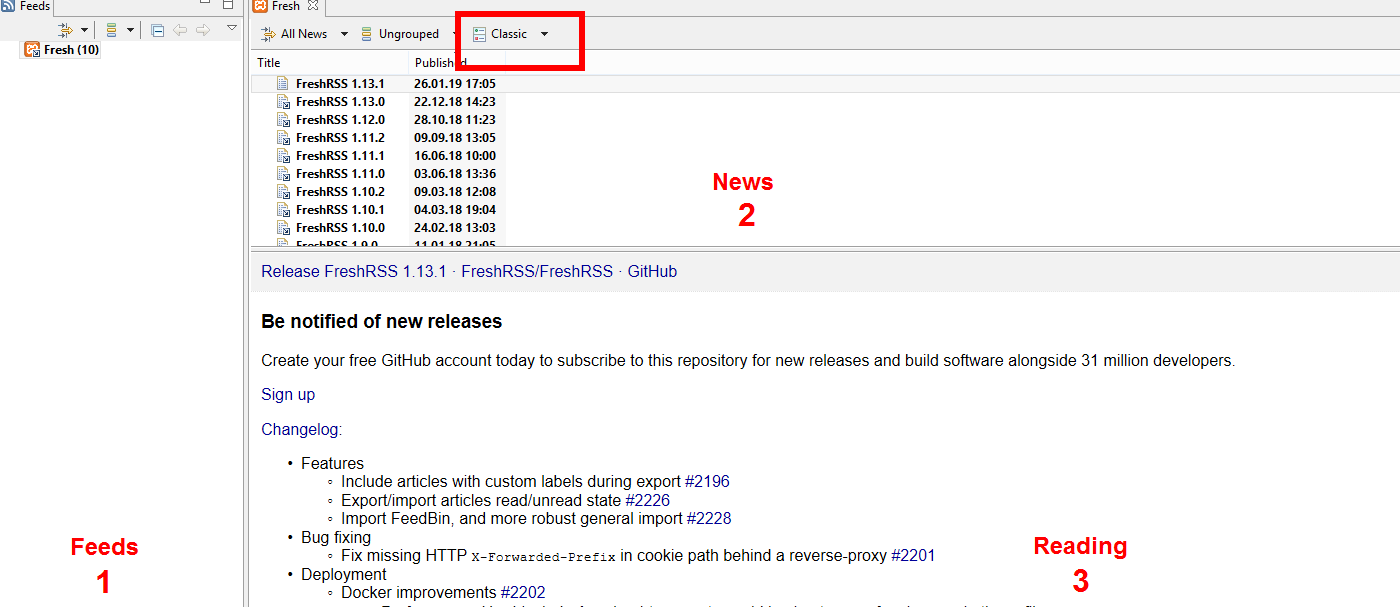The height and width of the screenshot is (607, 1400).
Task: Click the date 16.06.18 10:00
Action: [x=455, y=156]
